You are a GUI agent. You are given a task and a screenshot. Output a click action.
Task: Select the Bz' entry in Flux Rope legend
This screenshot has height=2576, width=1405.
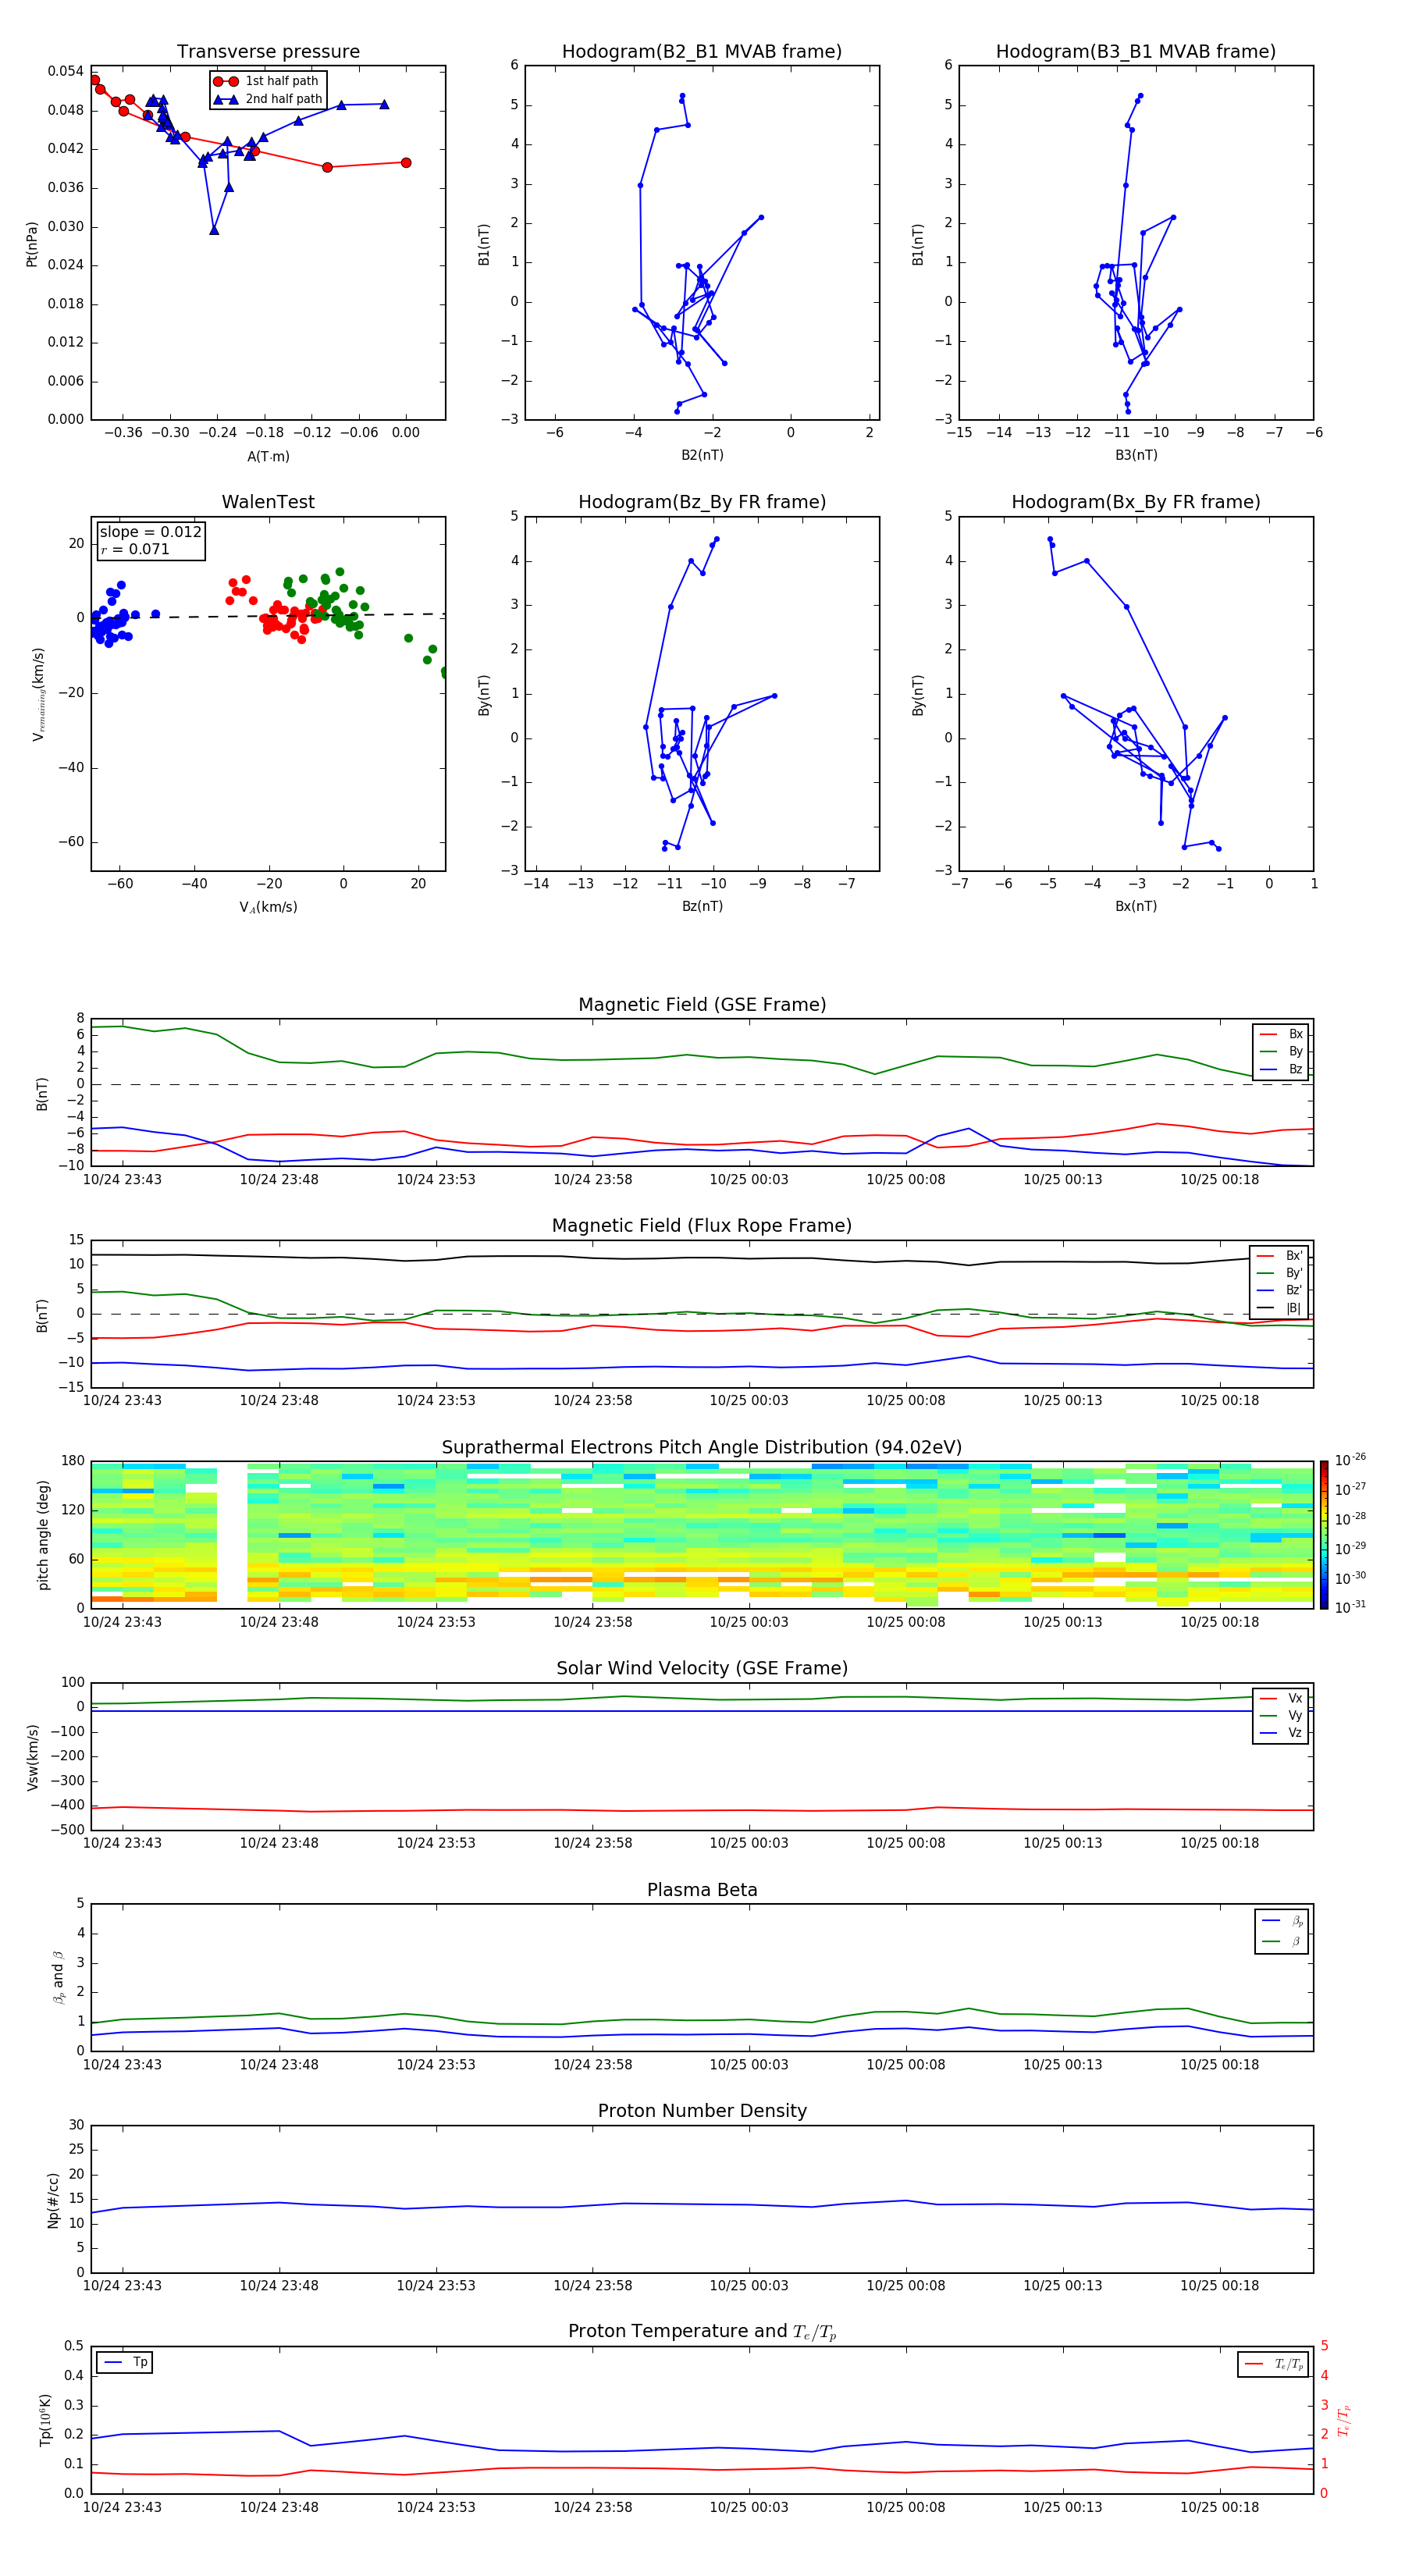pos(1280,1290)
